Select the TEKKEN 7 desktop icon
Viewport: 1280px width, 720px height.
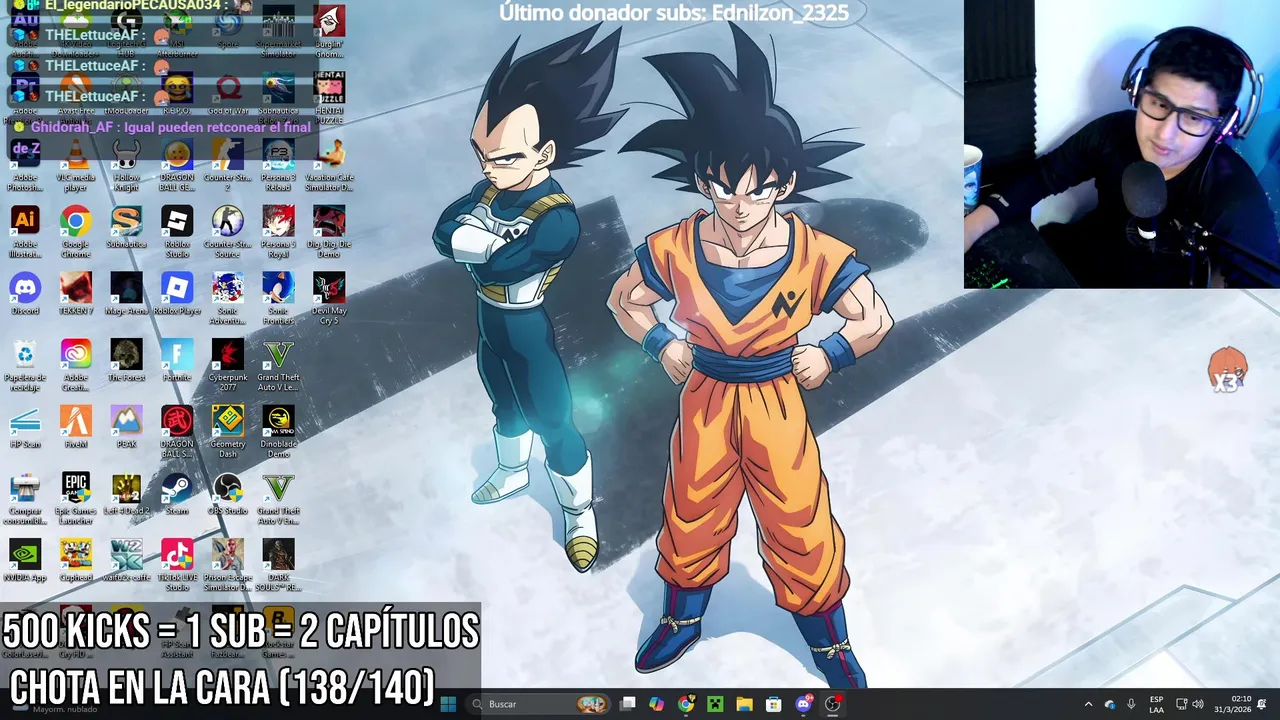tap(75, 294)
